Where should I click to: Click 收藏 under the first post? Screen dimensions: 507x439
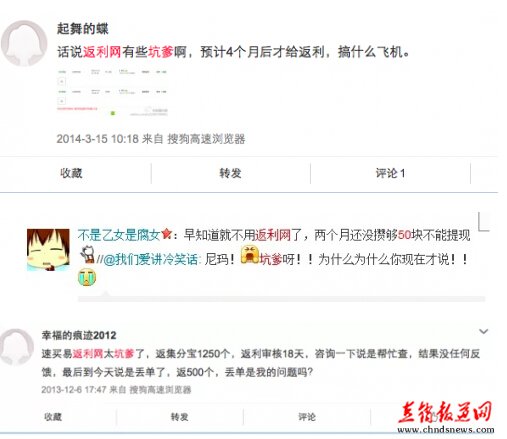71,173
